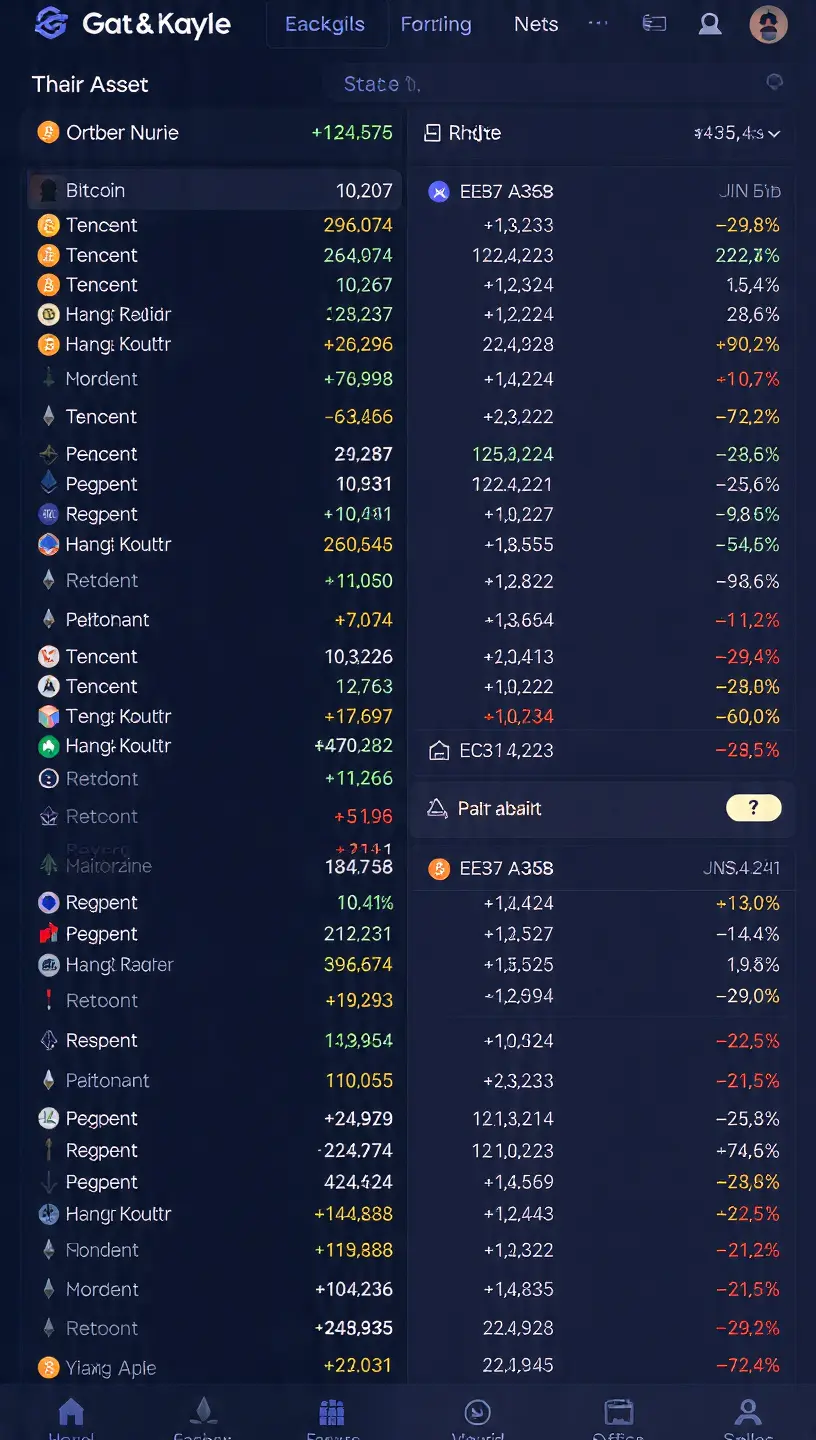The height and width of the screenshot is (1440, 816).
Task: Select the Pencent row
Action: (x=214, y=454)
